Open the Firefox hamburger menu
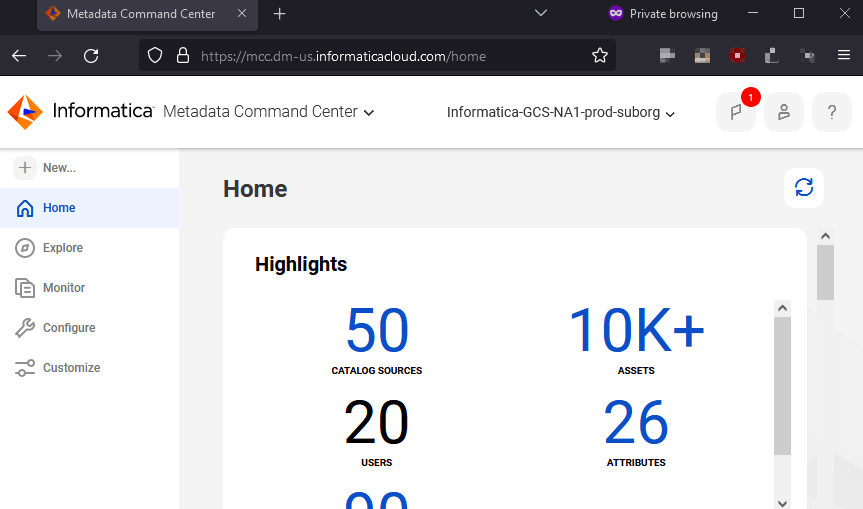This screenshot has width=863, height=509. 844,55
